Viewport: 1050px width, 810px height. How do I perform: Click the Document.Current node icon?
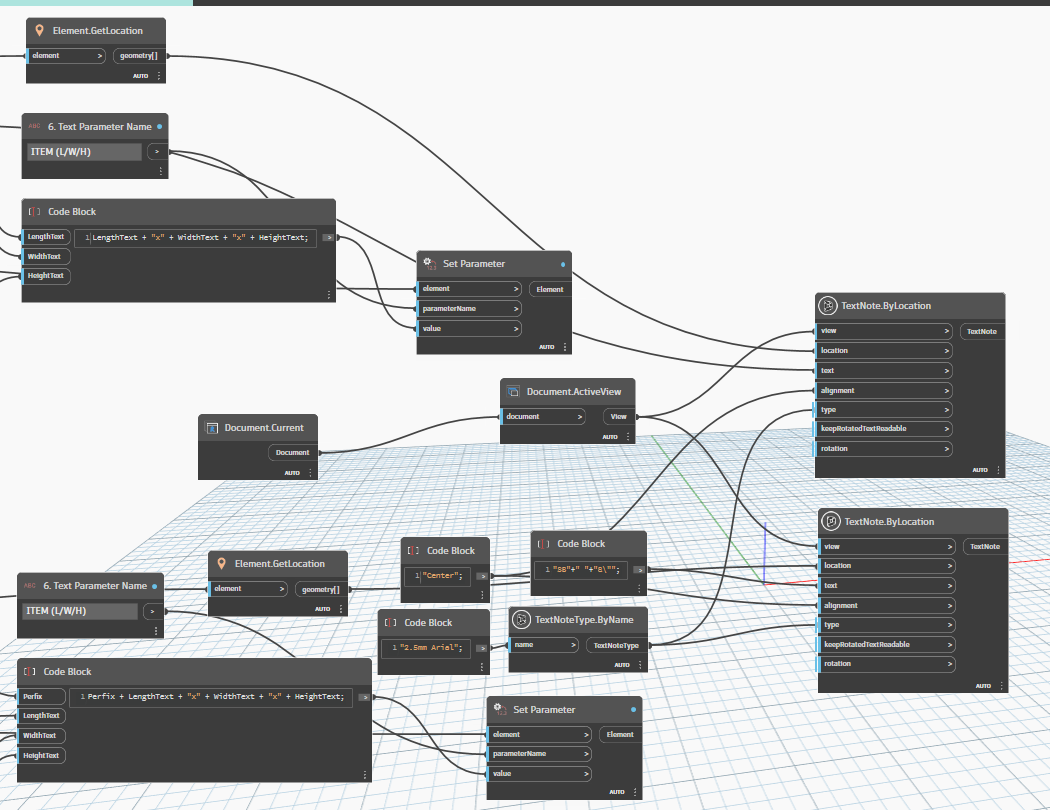coord(212,428)
